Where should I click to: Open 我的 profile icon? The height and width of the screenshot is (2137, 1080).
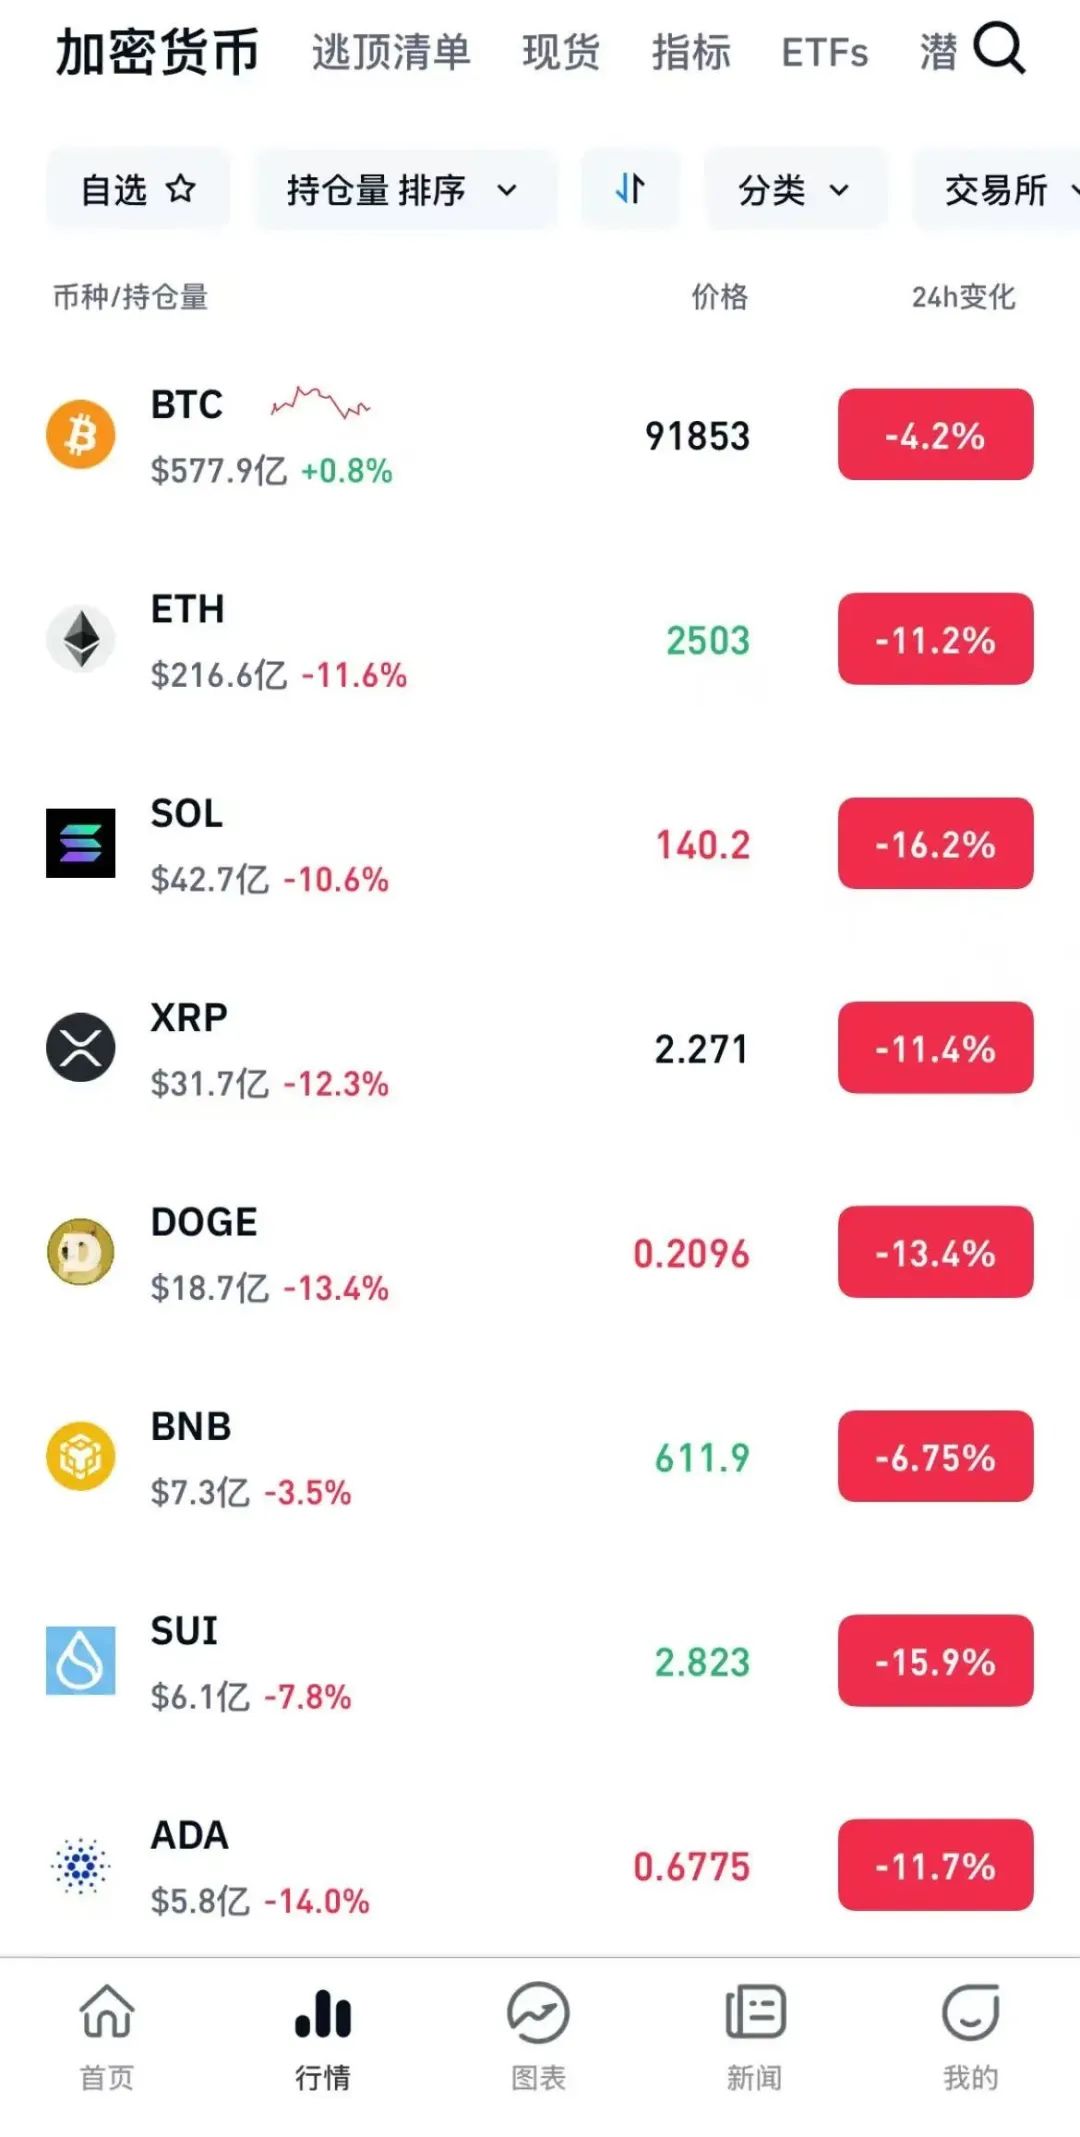click(x=970, y=2014)
